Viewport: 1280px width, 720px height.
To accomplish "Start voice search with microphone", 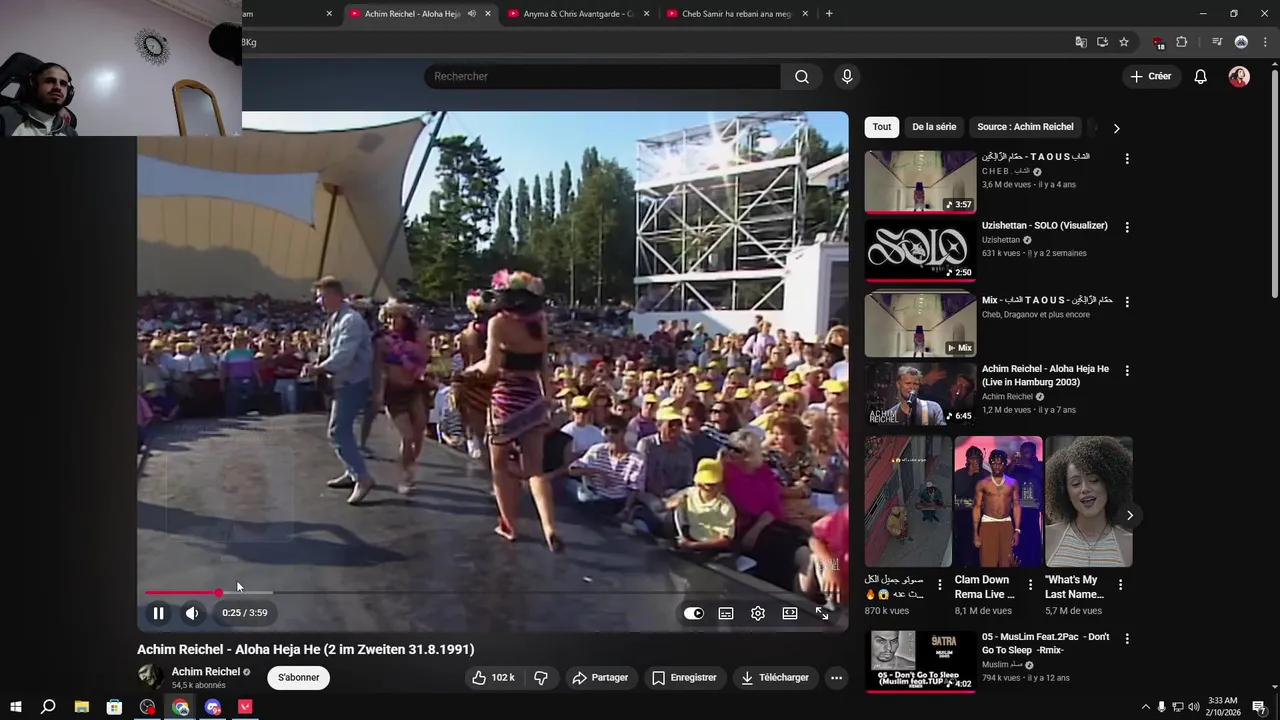I will pos(847,76).
